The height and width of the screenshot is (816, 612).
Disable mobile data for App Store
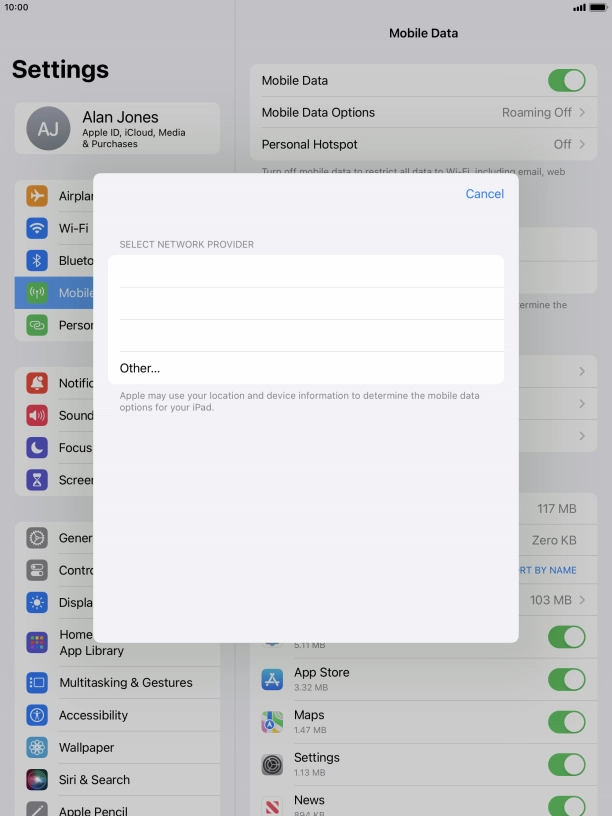(x=566, y=680)
